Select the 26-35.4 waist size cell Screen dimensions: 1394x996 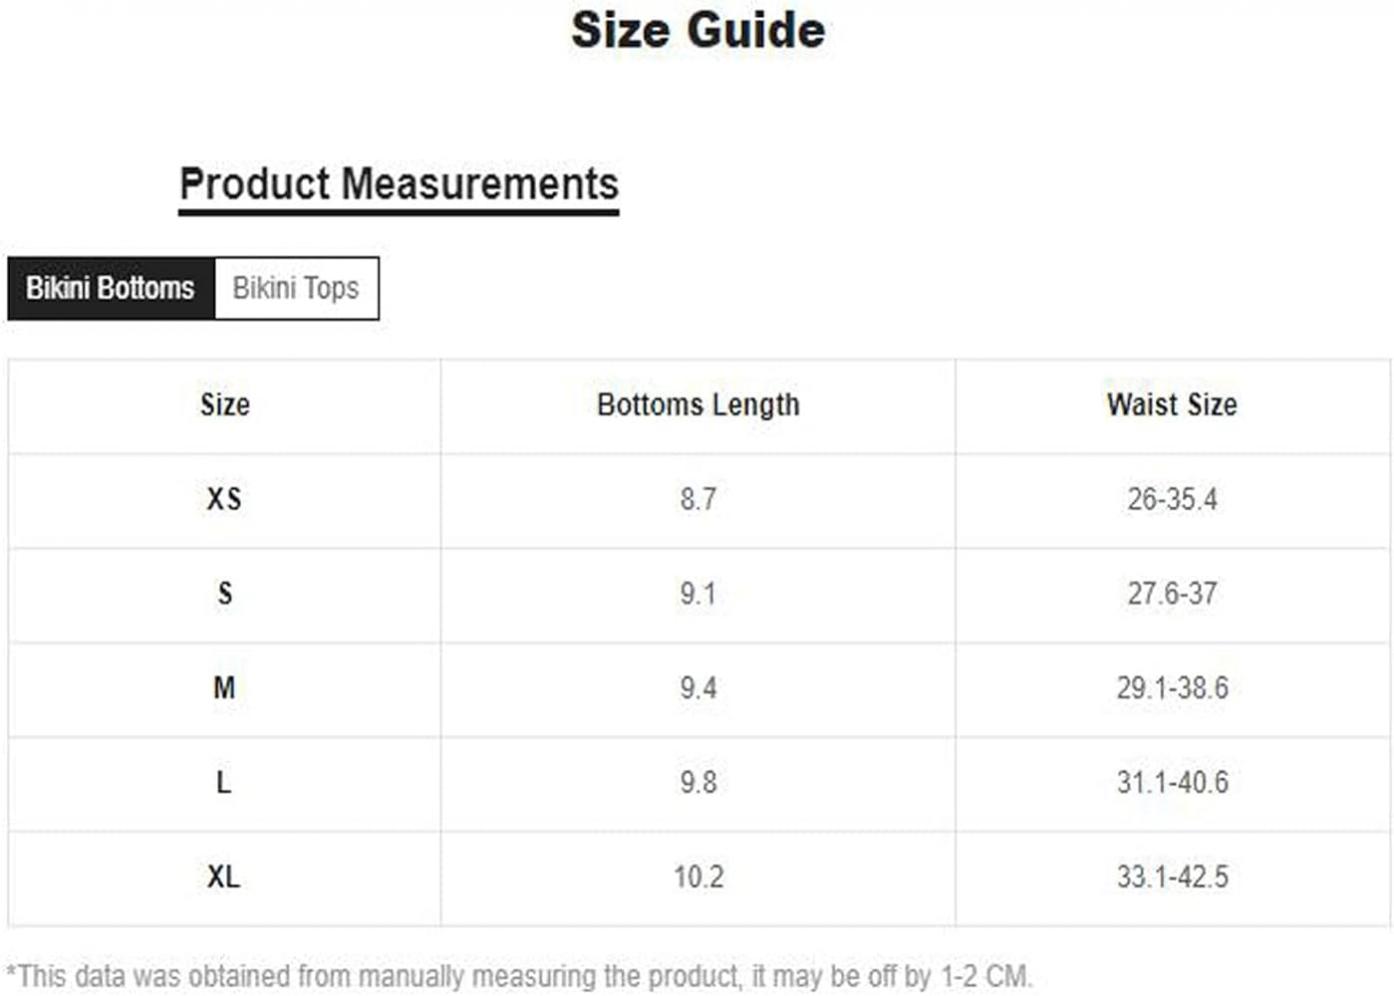tap(1172, 499)
